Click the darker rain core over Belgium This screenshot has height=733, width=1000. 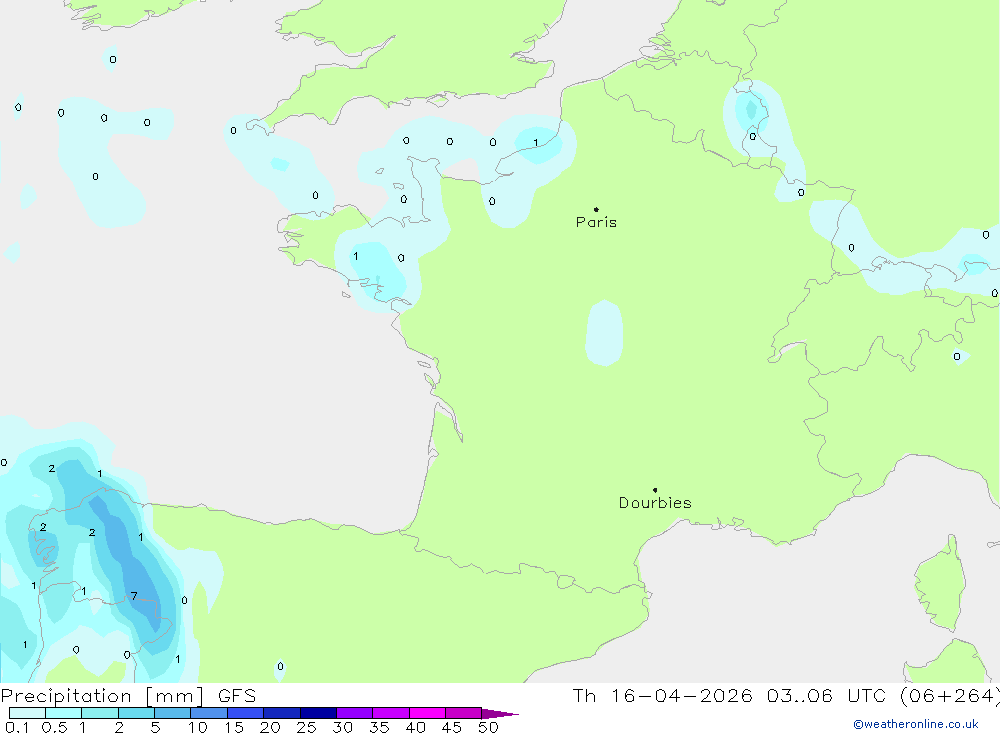(x=747, y=108)
